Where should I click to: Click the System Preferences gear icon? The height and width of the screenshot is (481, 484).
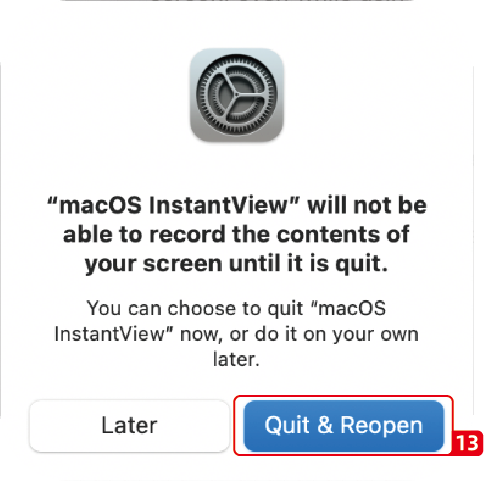coord(236,95)
